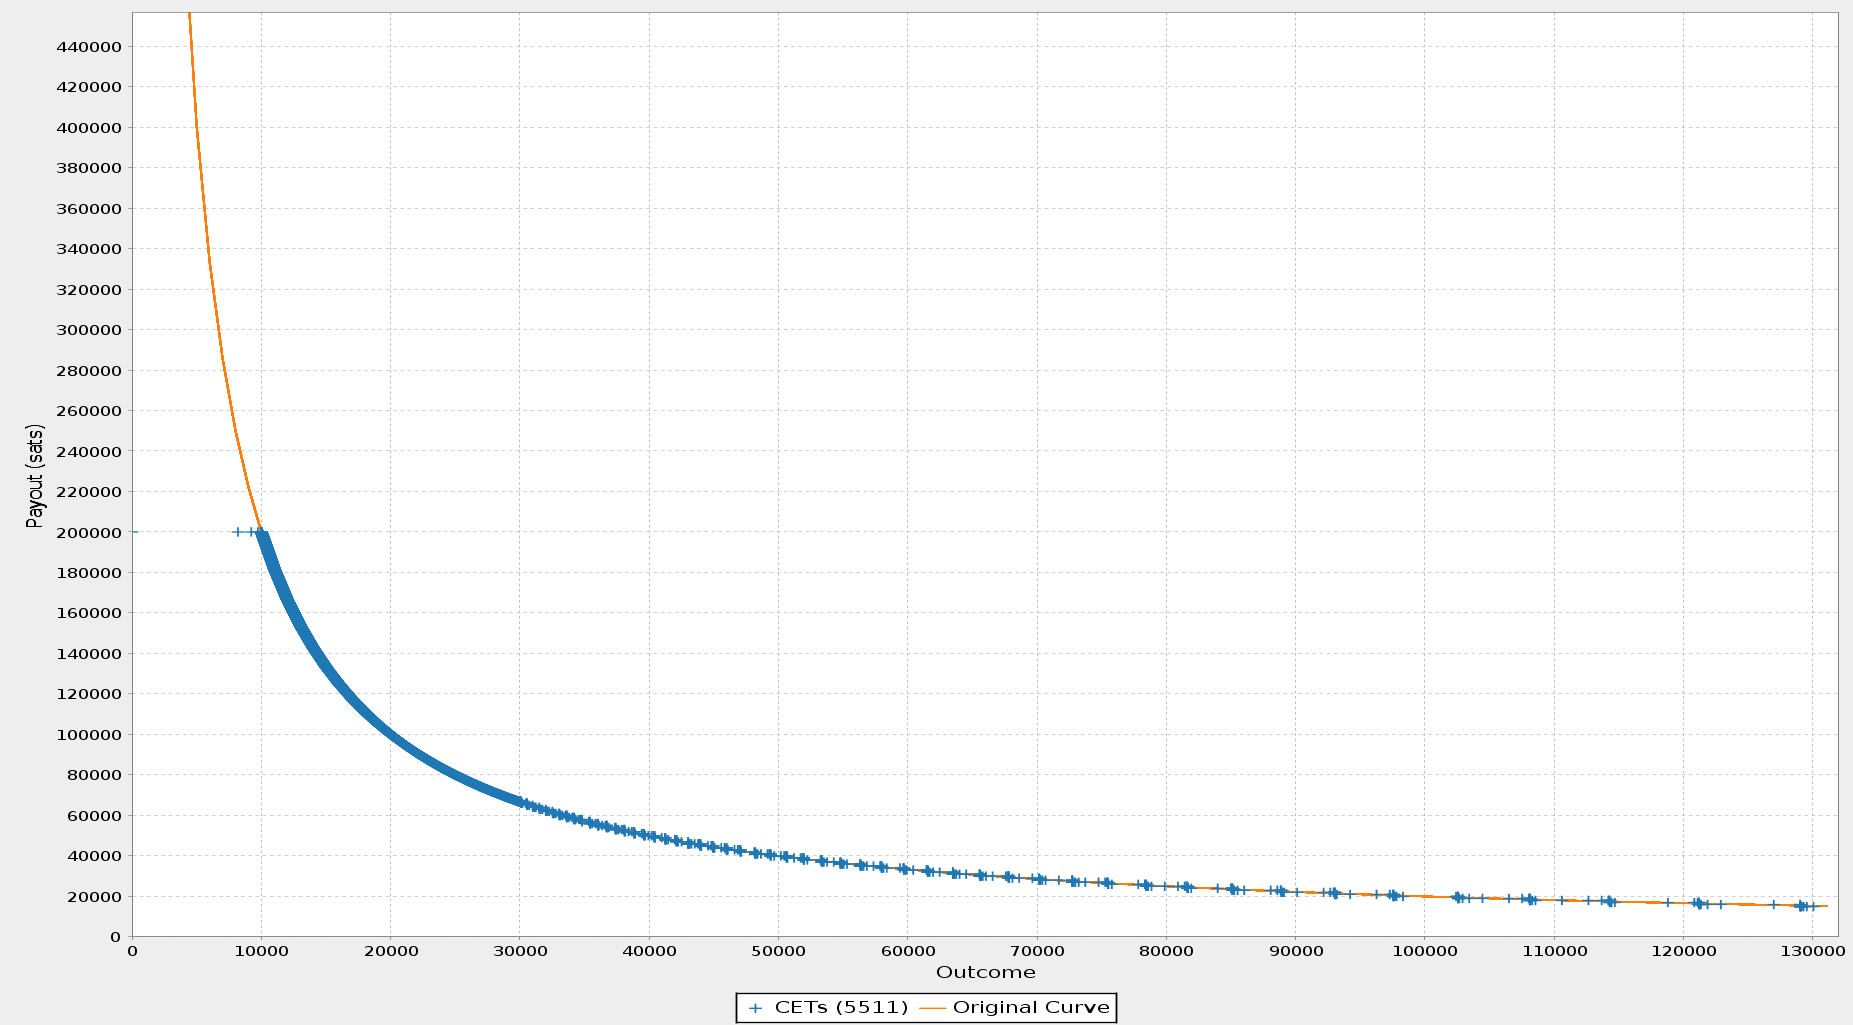The width and height of the screenshot is (1853, 1025).
Task: Click the 70000 tick label on x-axis
Action: (x=1037, y=953)
